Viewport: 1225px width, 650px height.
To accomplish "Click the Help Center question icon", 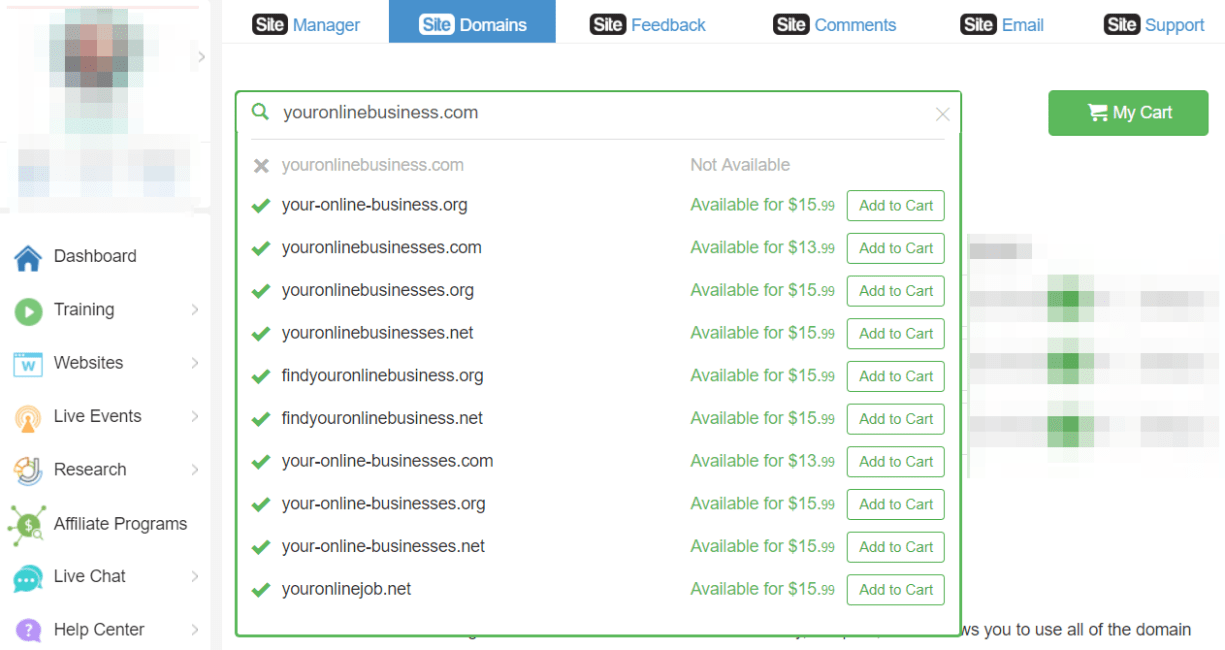I will (x=28, y=631).
